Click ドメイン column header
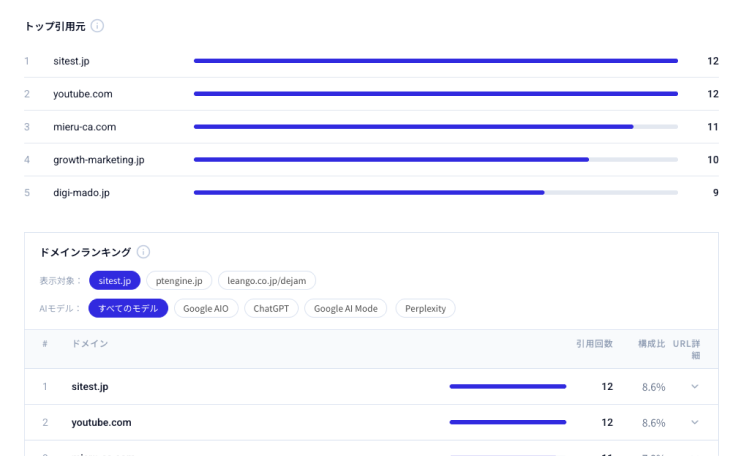The width and height of the screenshot is (740, 456). (x=90, y=344)
